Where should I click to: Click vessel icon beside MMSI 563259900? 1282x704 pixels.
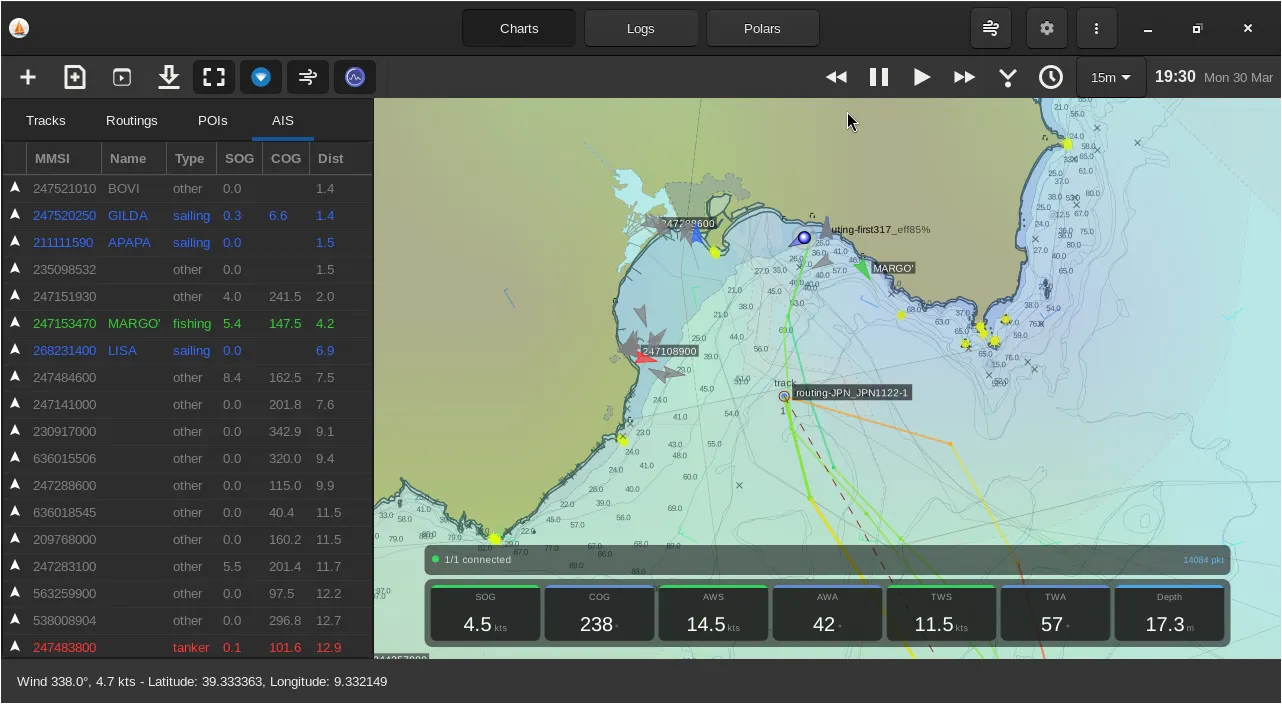pyautogui.click(x=15, y=593)
